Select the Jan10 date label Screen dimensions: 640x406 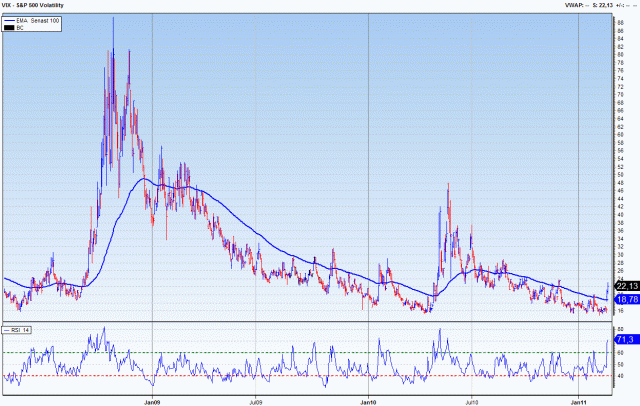369,399
